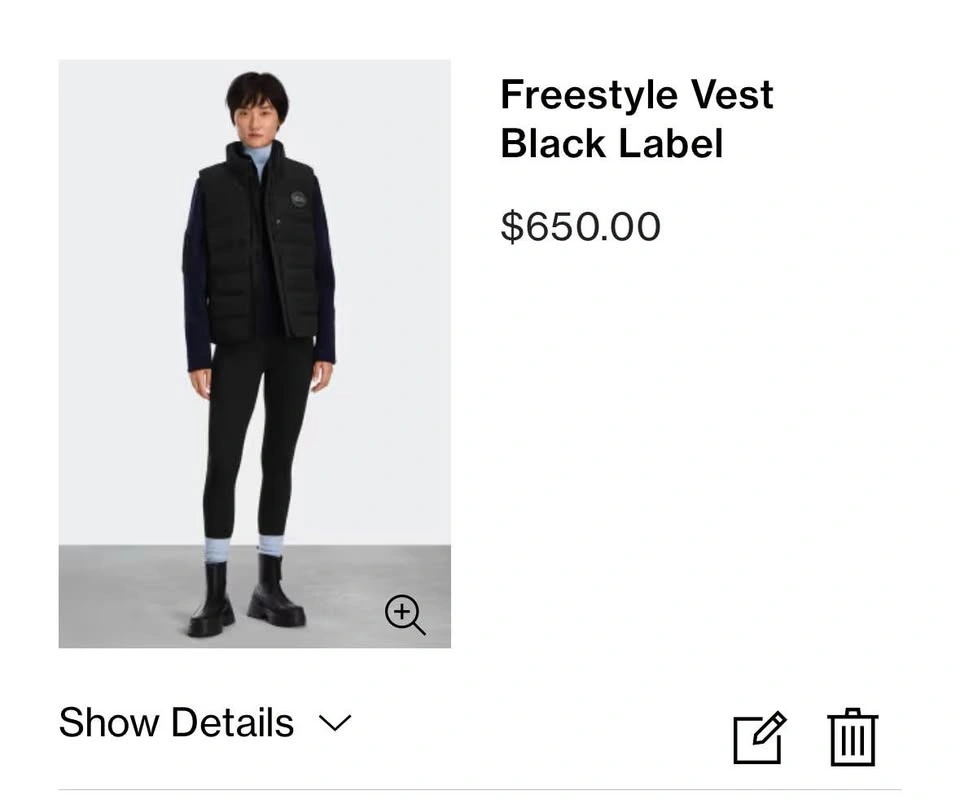The width and height of the screenshot is (960, 808).
Task: Click the Show Details label
Action: (176, 722)
